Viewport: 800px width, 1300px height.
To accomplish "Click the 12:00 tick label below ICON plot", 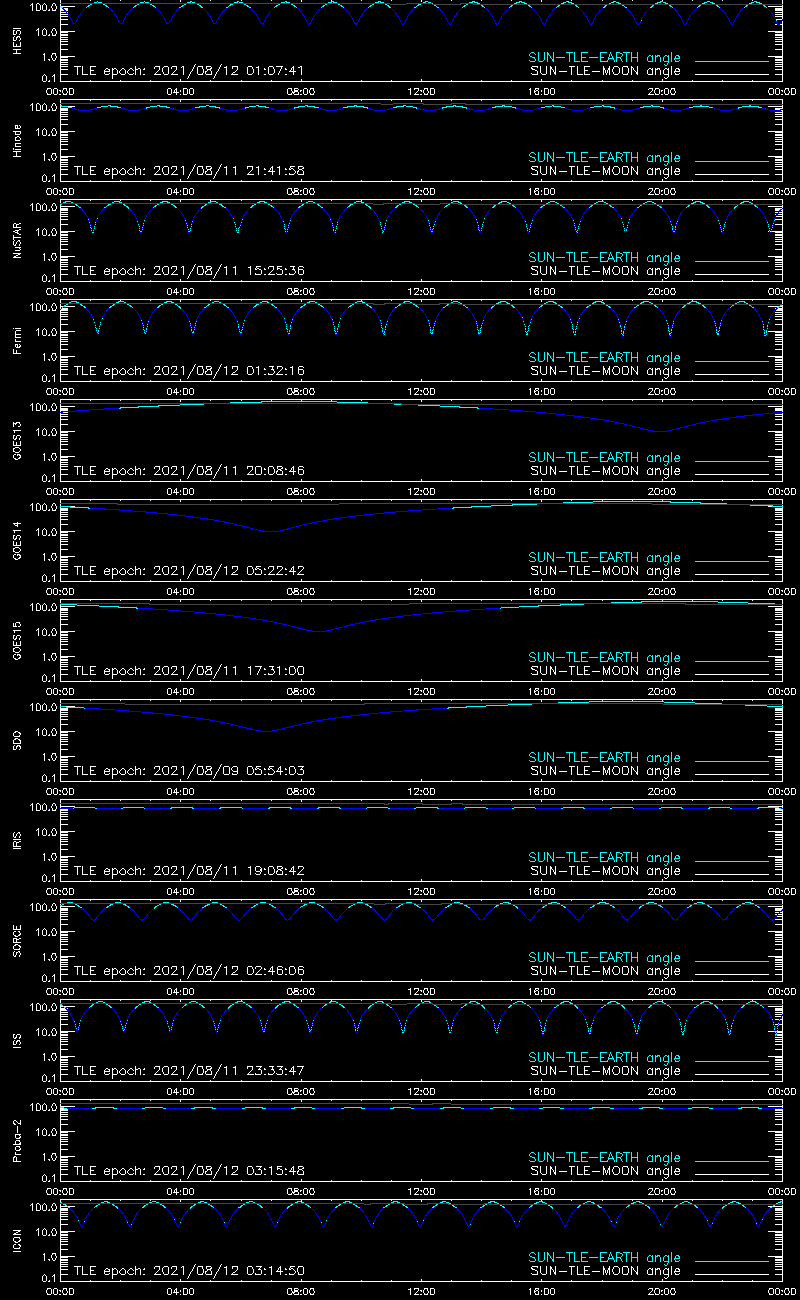I will click(421, 1291).
